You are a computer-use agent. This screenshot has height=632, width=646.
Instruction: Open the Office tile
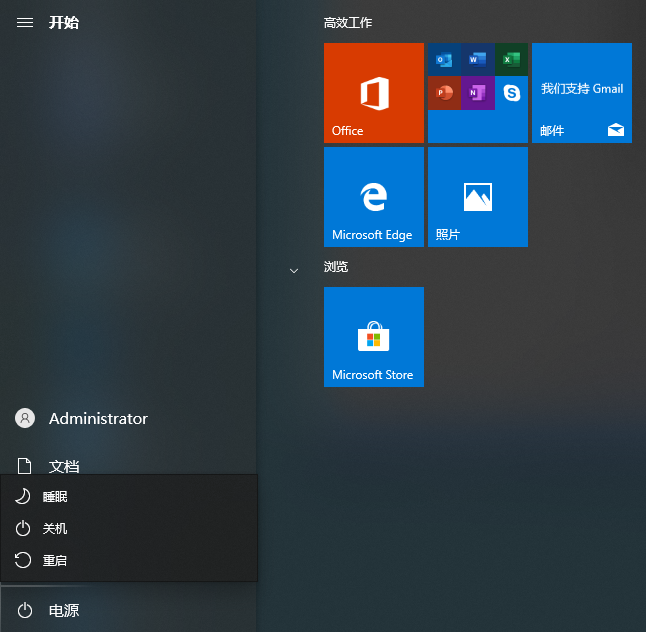[374, 93]
